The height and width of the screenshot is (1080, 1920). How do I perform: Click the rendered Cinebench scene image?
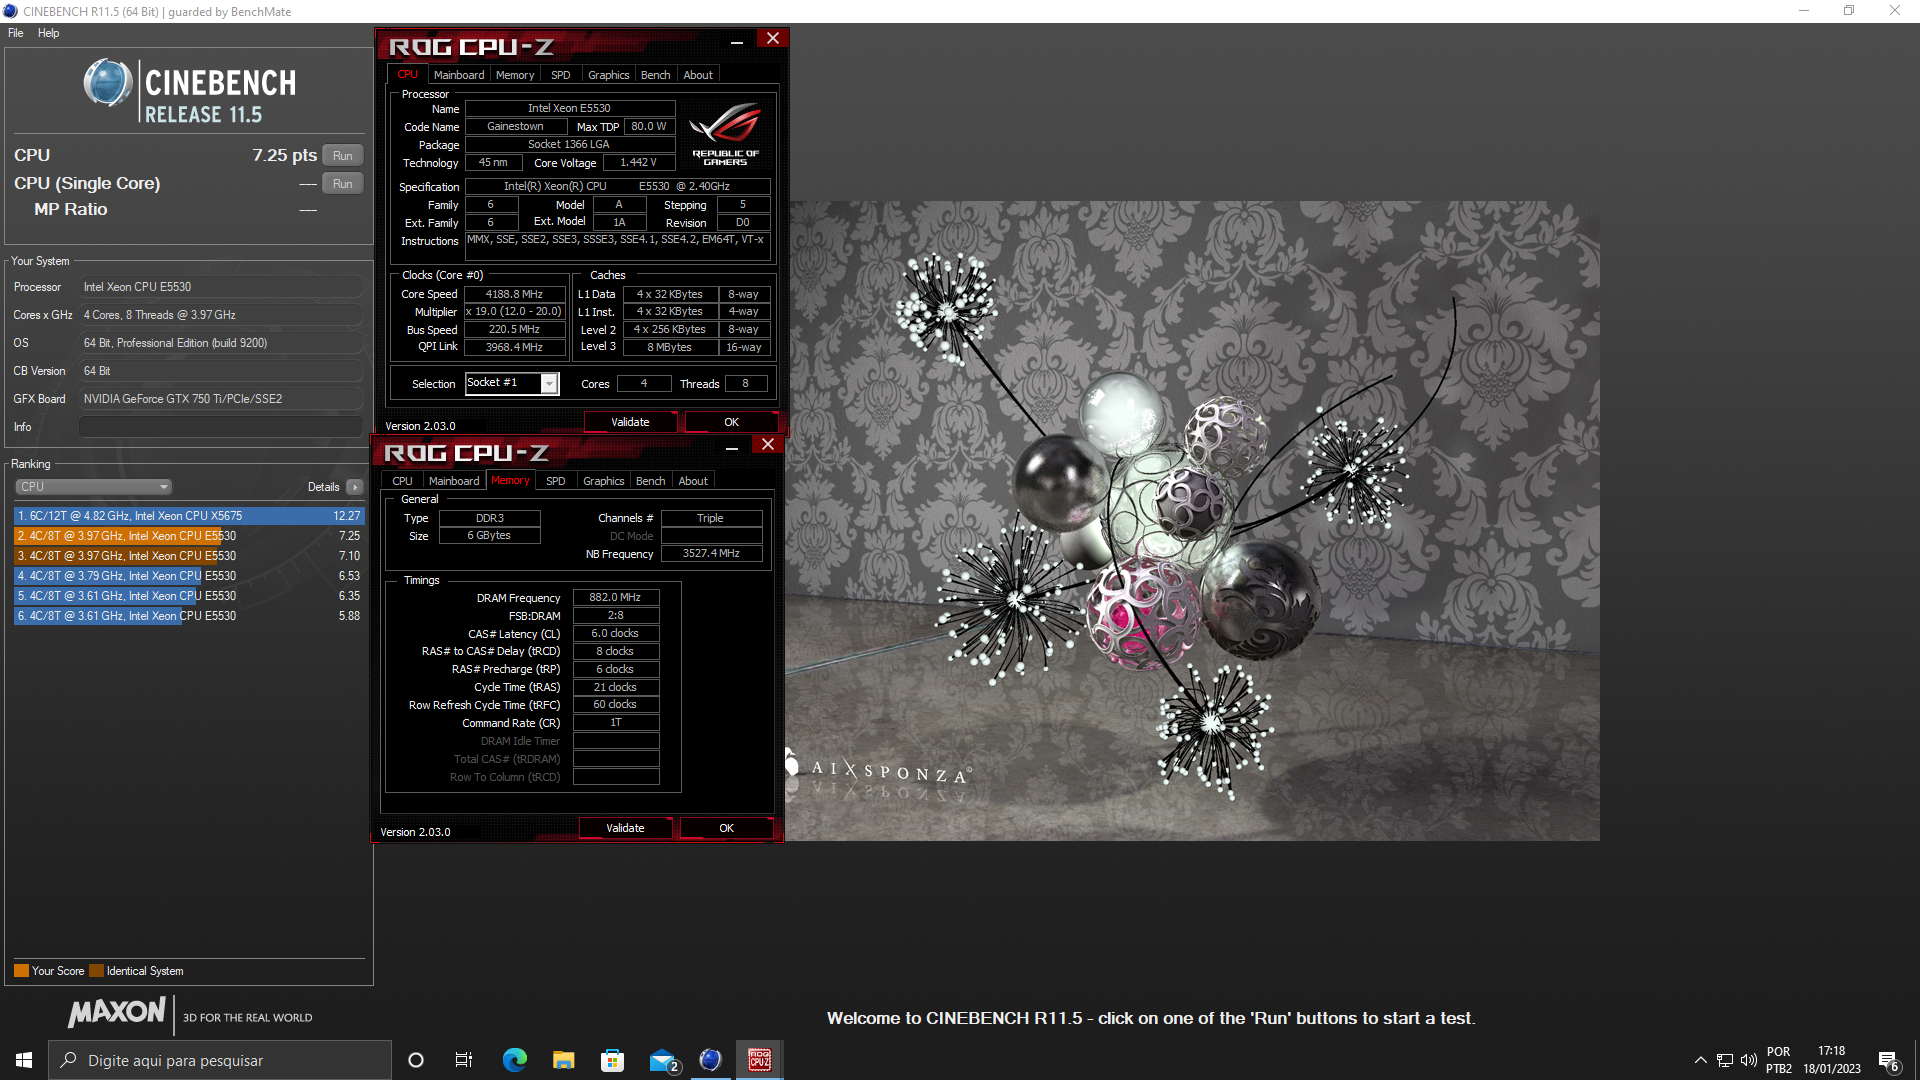tap(1192, 521)
